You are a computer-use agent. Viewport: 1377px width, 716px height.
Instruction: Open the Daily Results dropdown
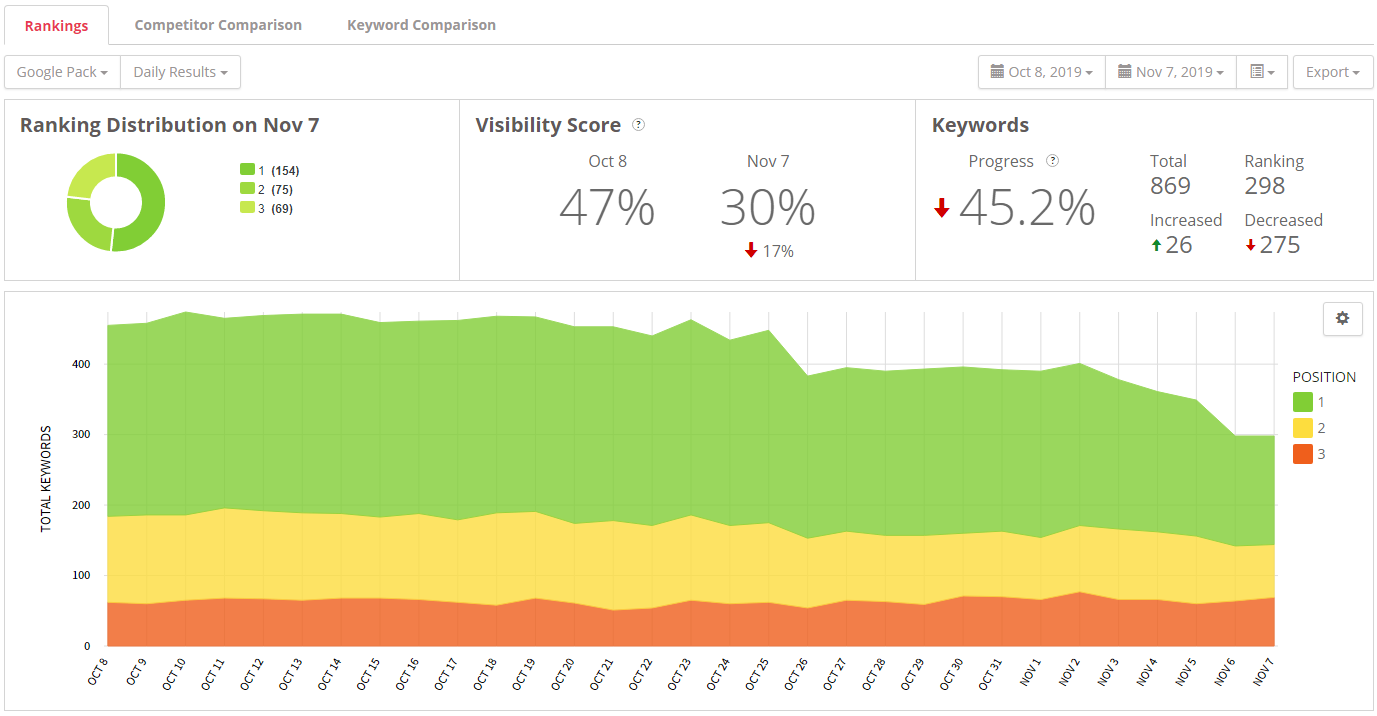pos(180,72)
